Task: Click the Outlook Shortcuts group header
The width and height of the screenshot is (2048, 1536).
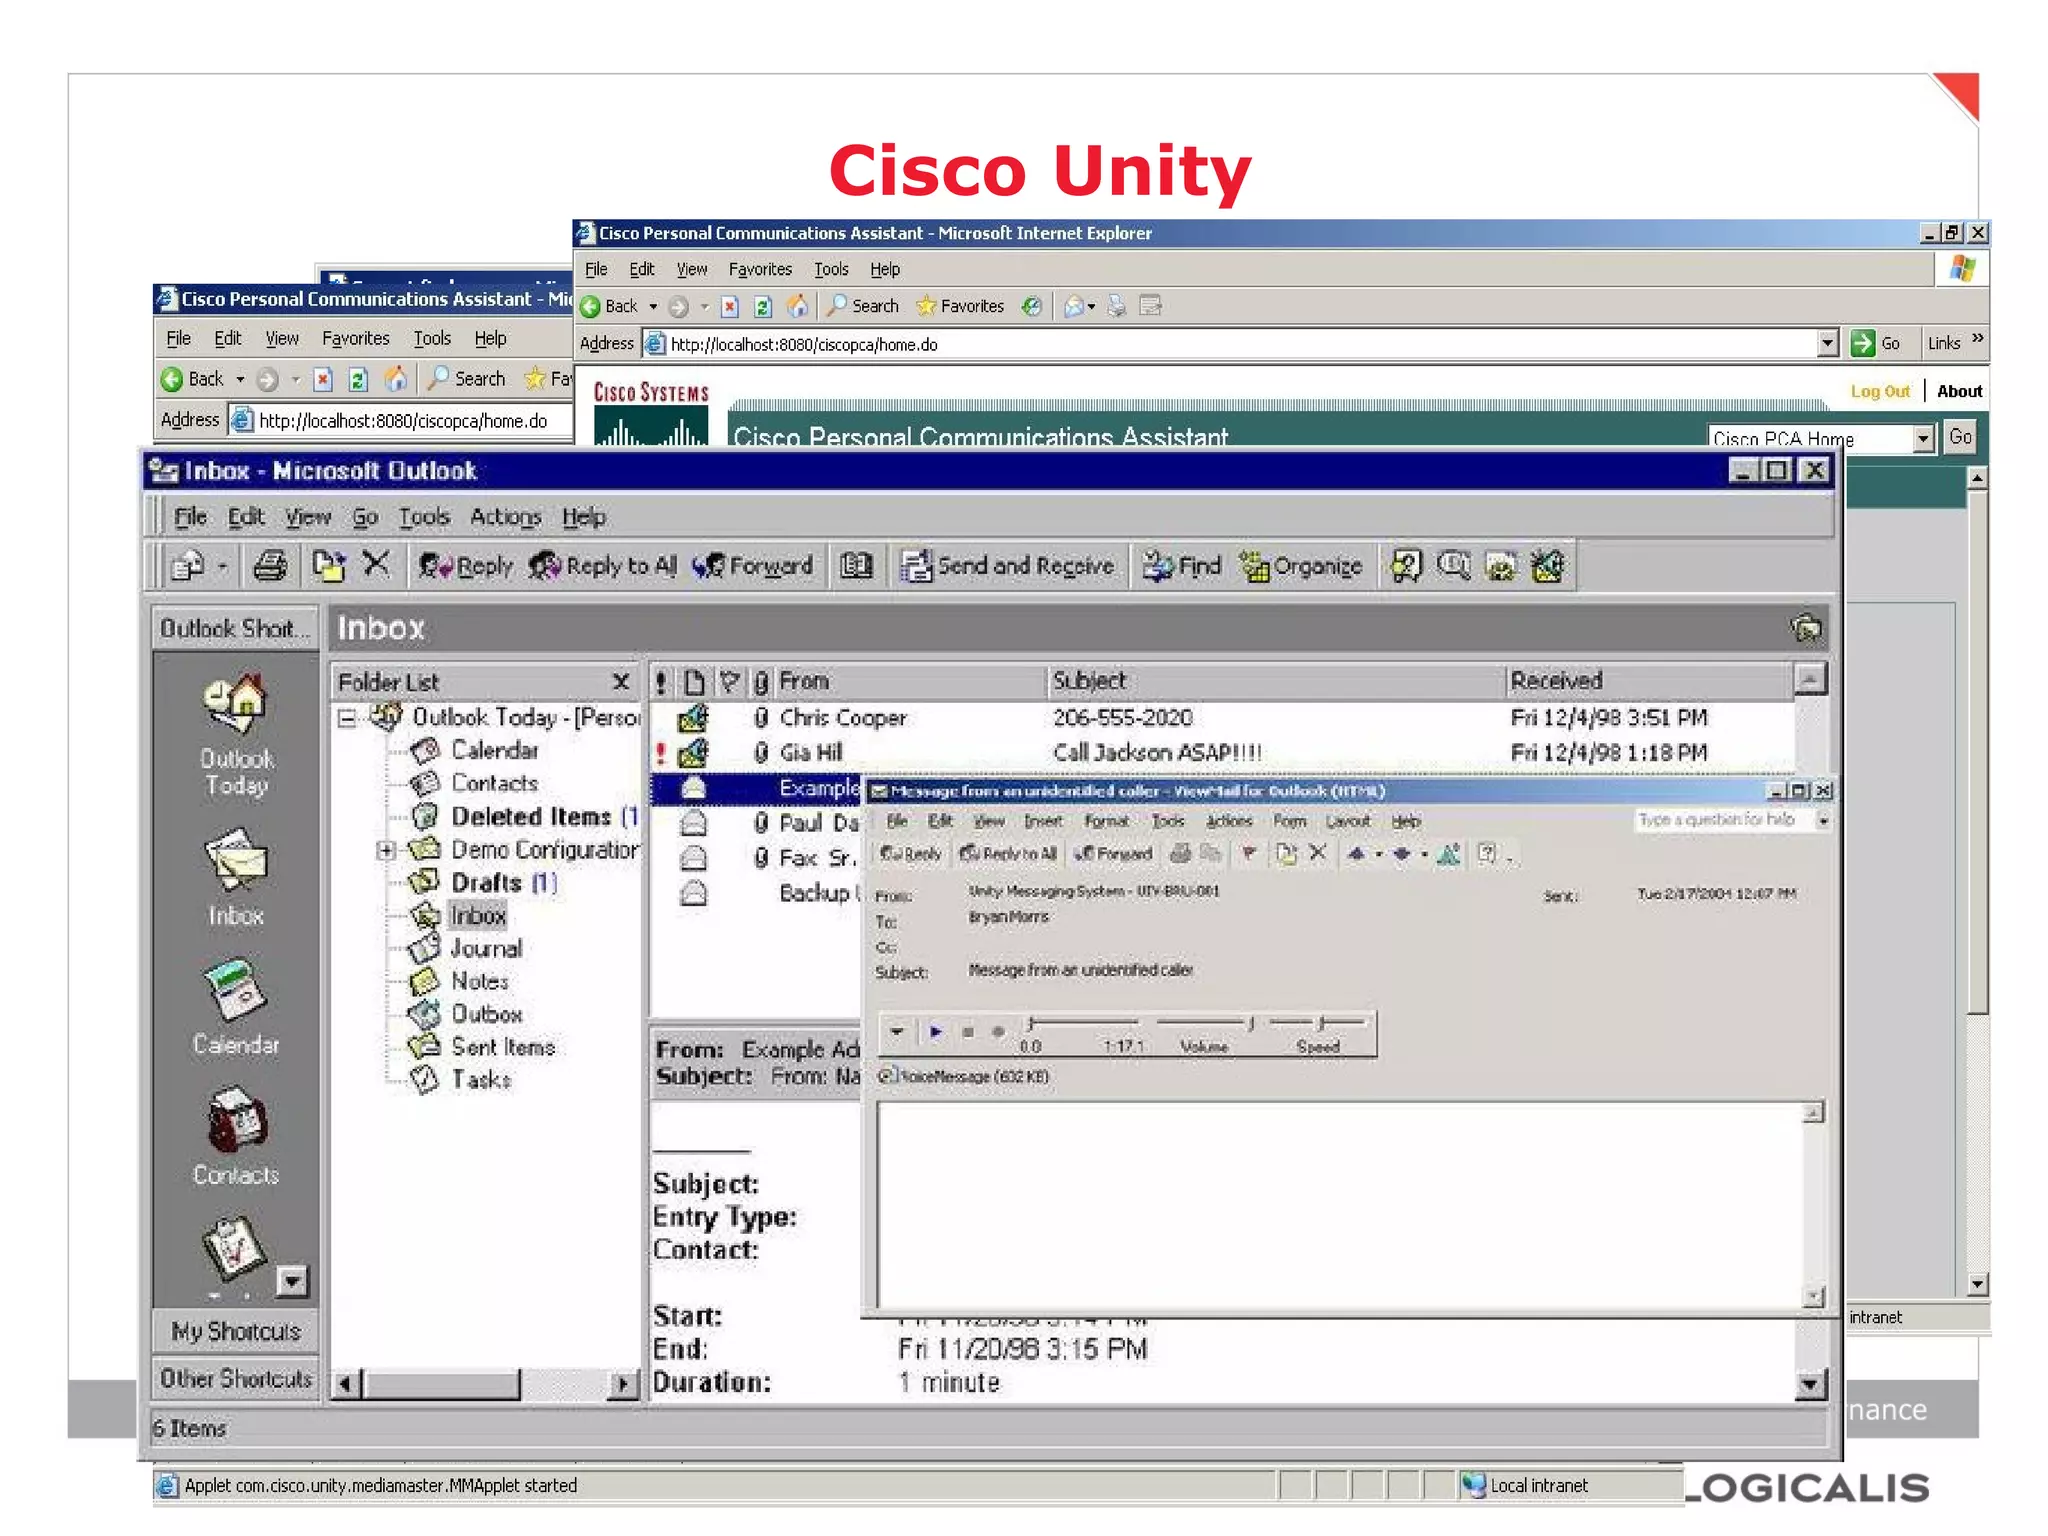Action: pyautogui.click(x=236, y=628)
